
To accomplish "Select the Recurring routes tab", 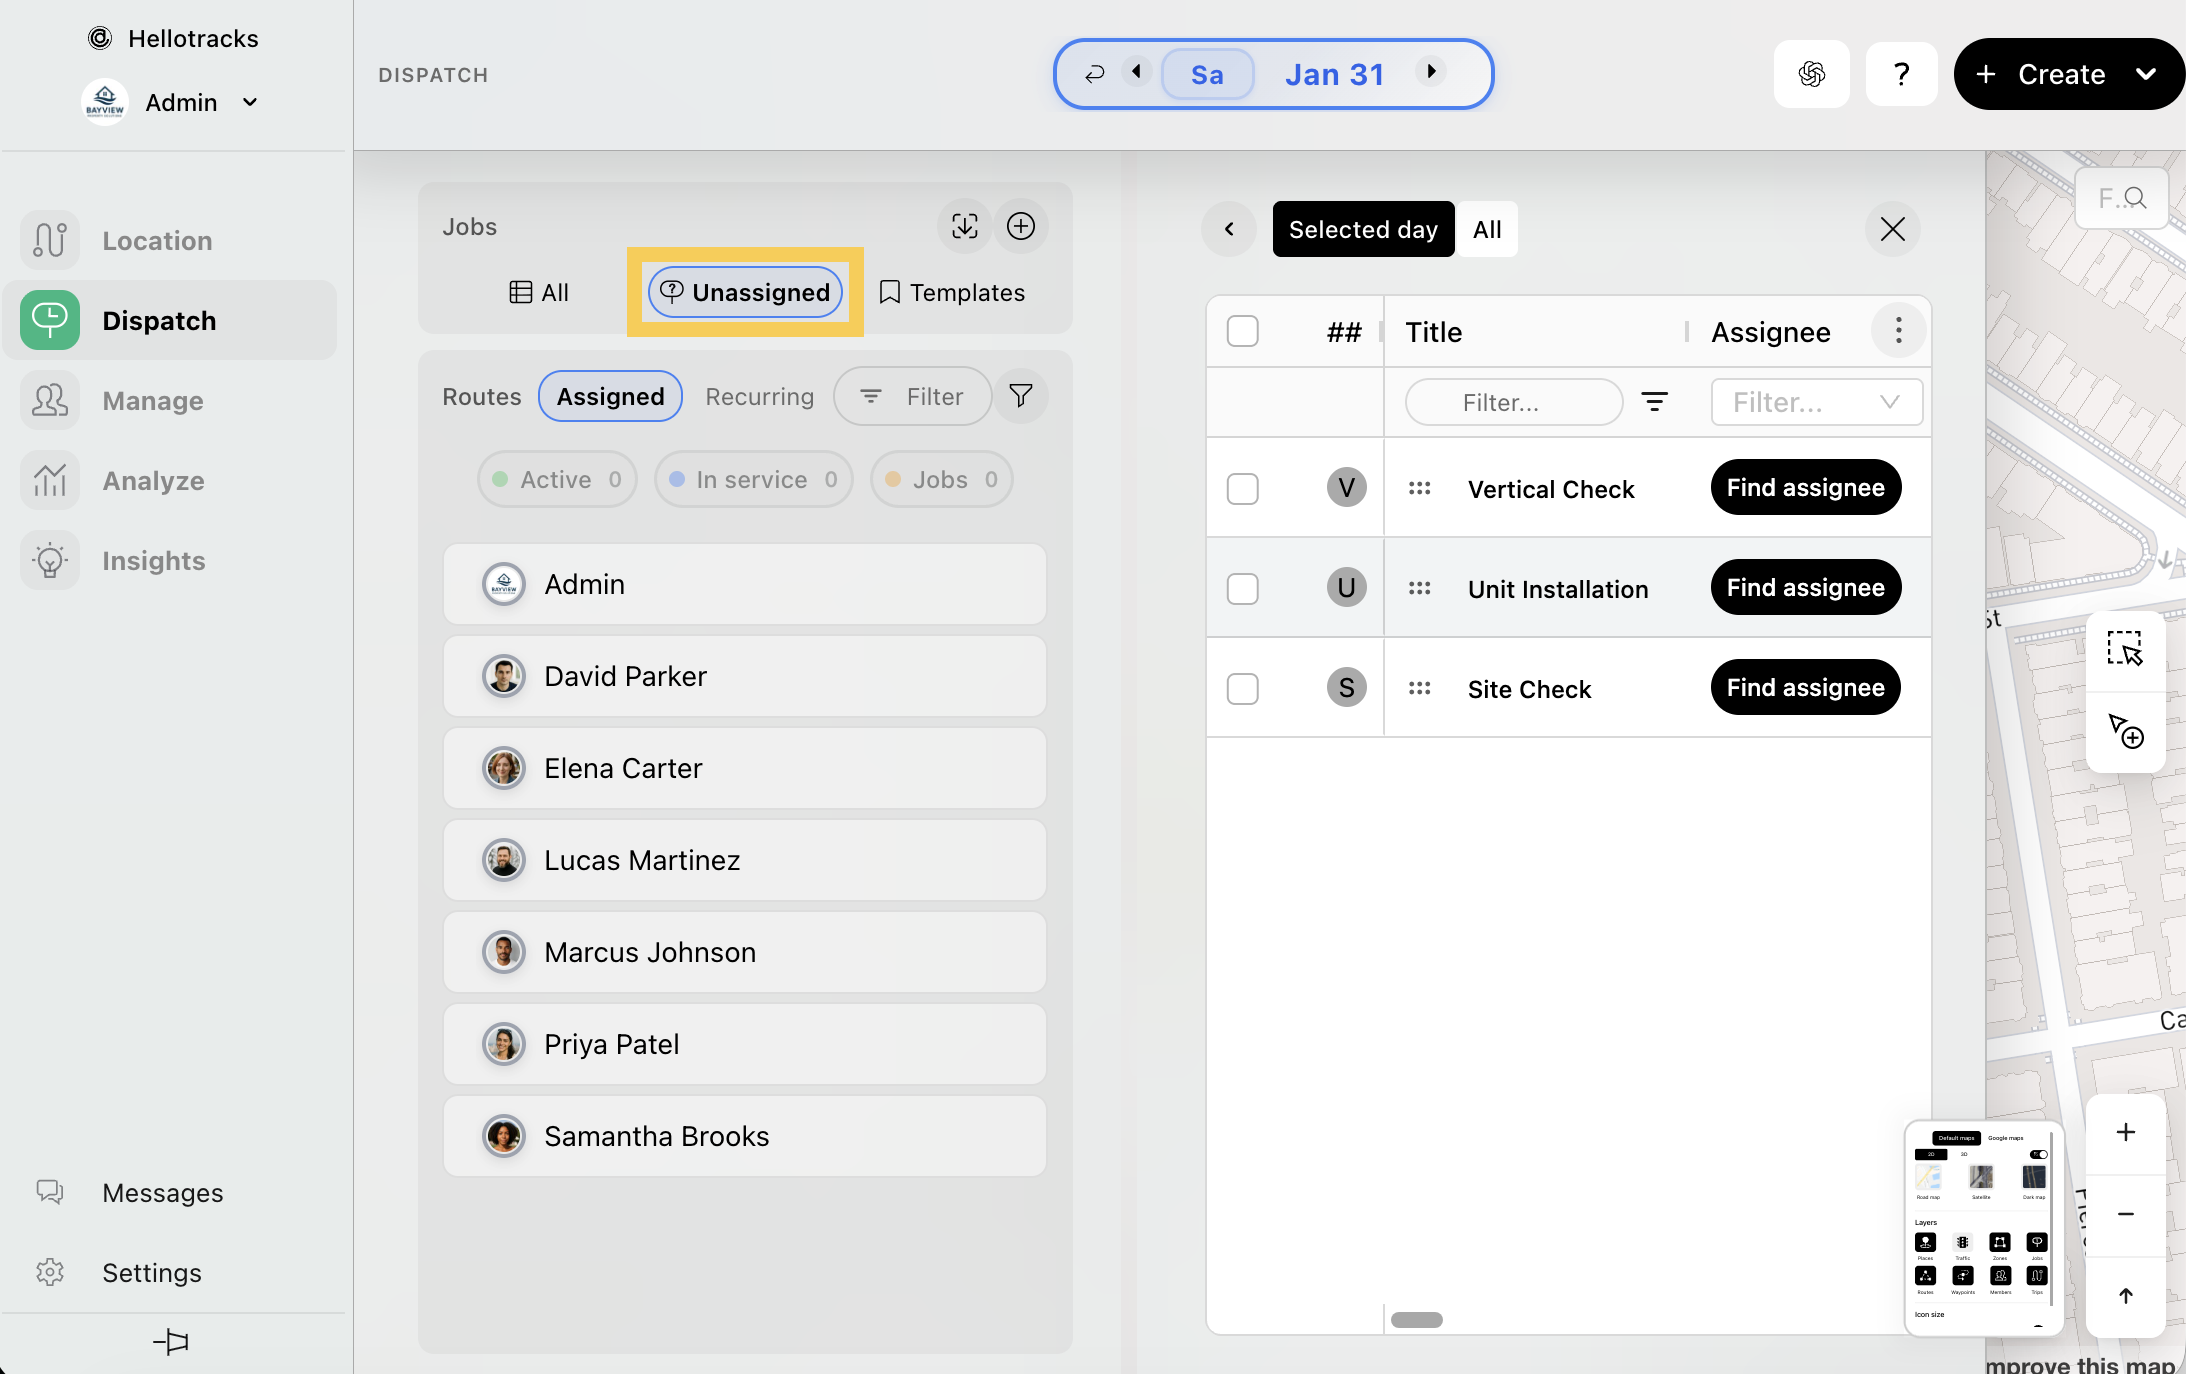I will click(759, 396).
